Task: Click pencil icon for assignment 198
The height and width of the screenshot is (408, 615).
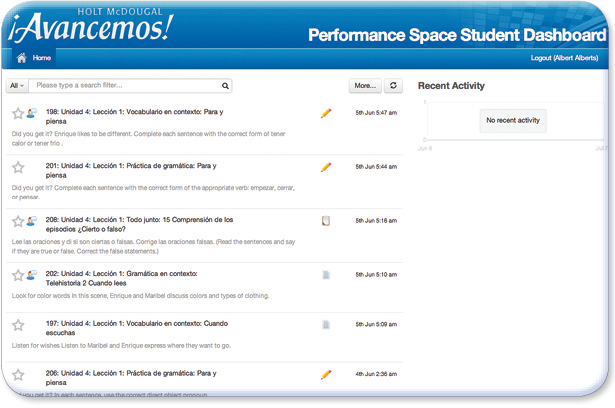Action: pyautogui.click(x=326, y=113)
